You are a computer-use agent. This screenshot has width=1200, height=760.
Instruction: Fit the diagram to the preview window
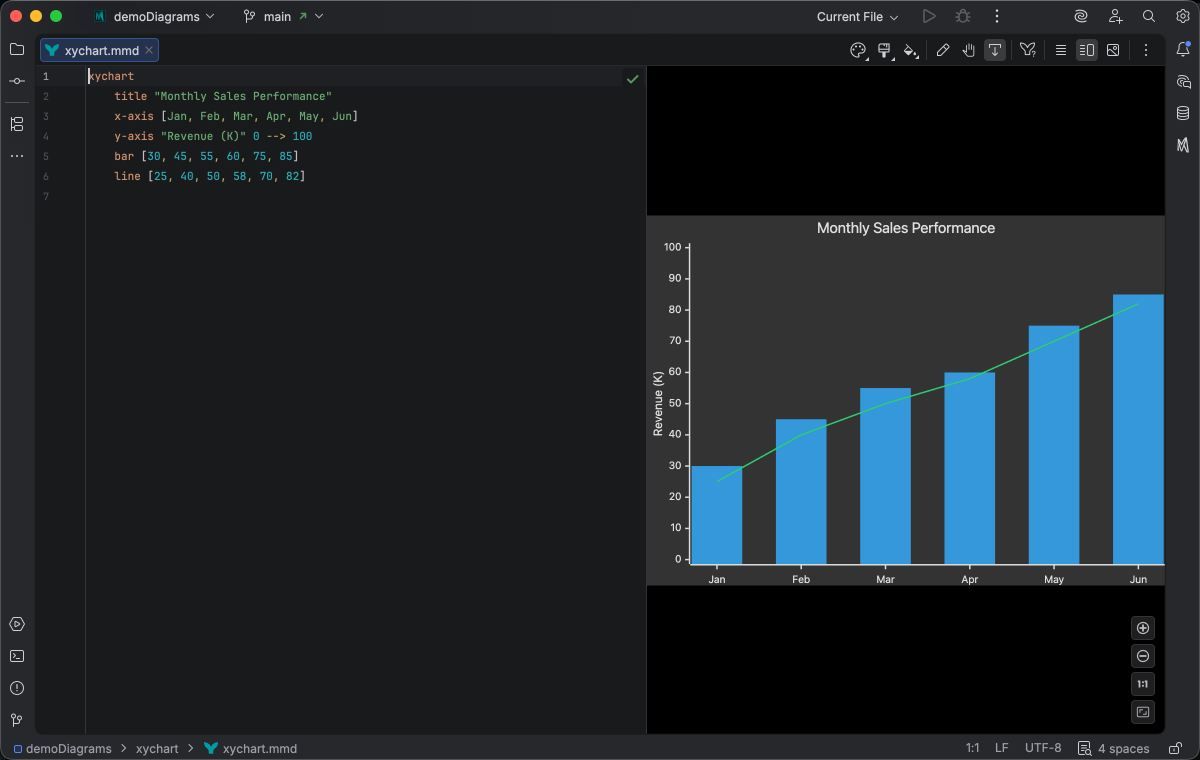pos(1143,712)
